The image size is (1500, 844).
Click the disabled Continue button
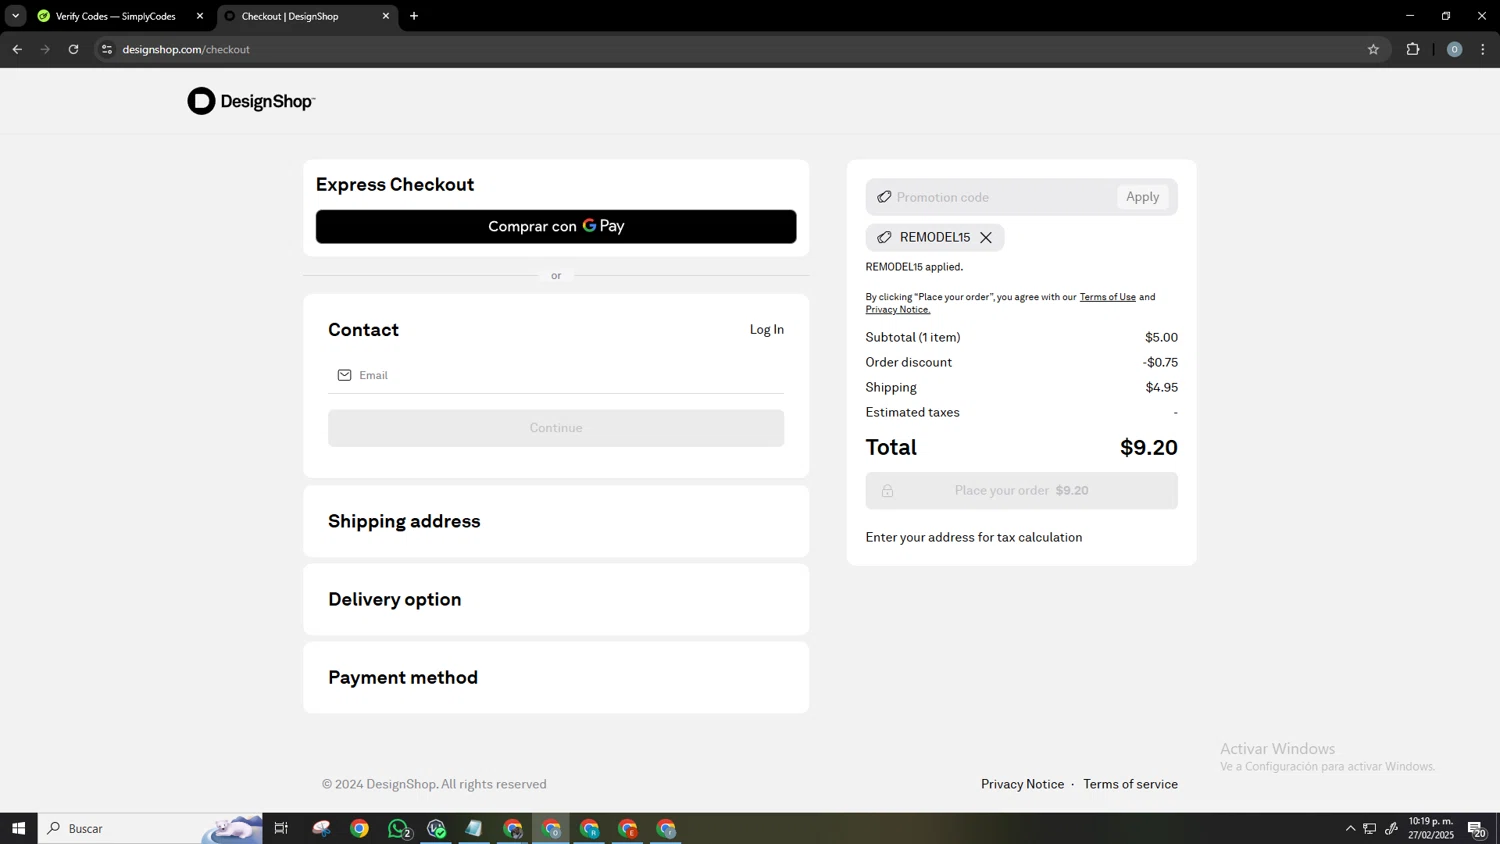(556, 428)
